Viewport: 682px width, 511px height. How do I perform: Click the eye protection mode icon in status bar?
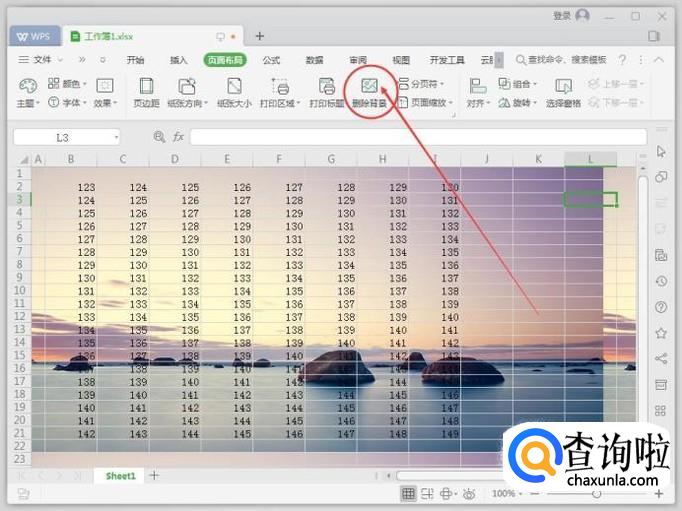coord(470,493)
